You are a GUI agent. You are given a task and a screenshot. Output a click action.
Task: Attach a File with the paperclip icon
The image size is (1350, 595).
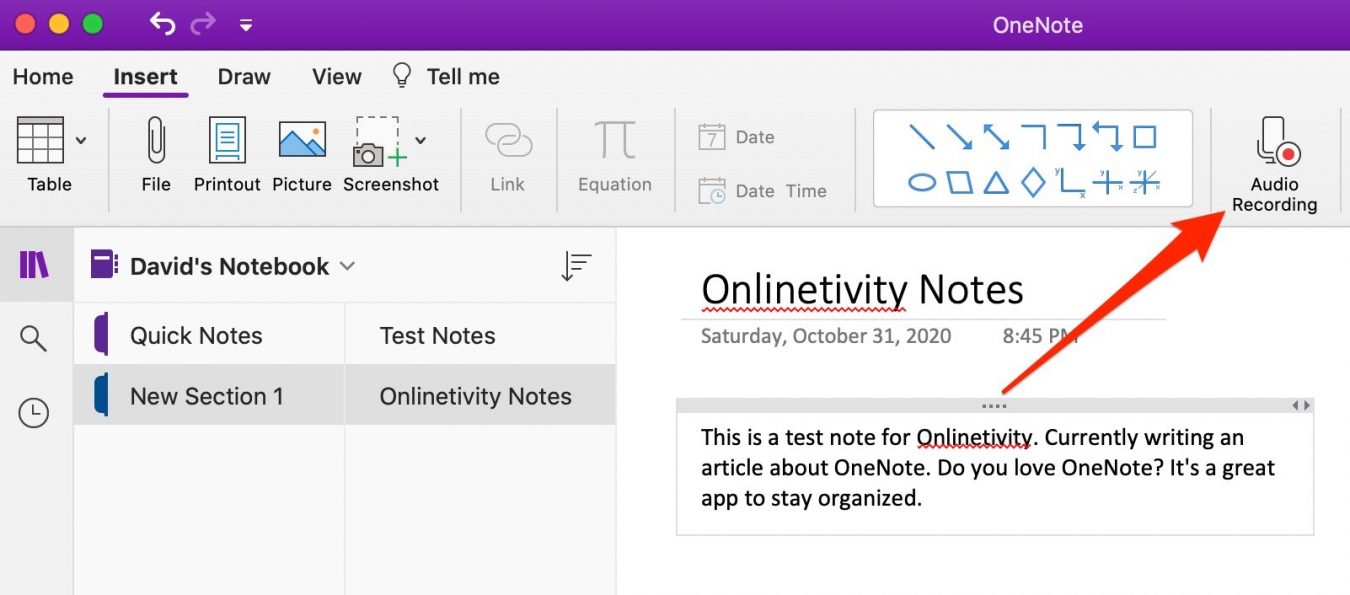click(156, 154)
